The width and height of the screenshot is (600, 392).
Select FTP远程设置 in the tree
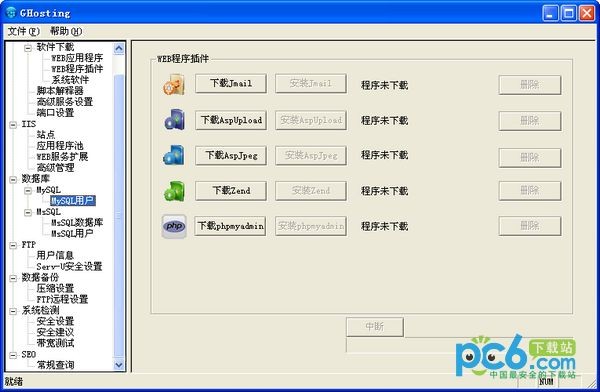pyautogui.click(x=62, y=299)
